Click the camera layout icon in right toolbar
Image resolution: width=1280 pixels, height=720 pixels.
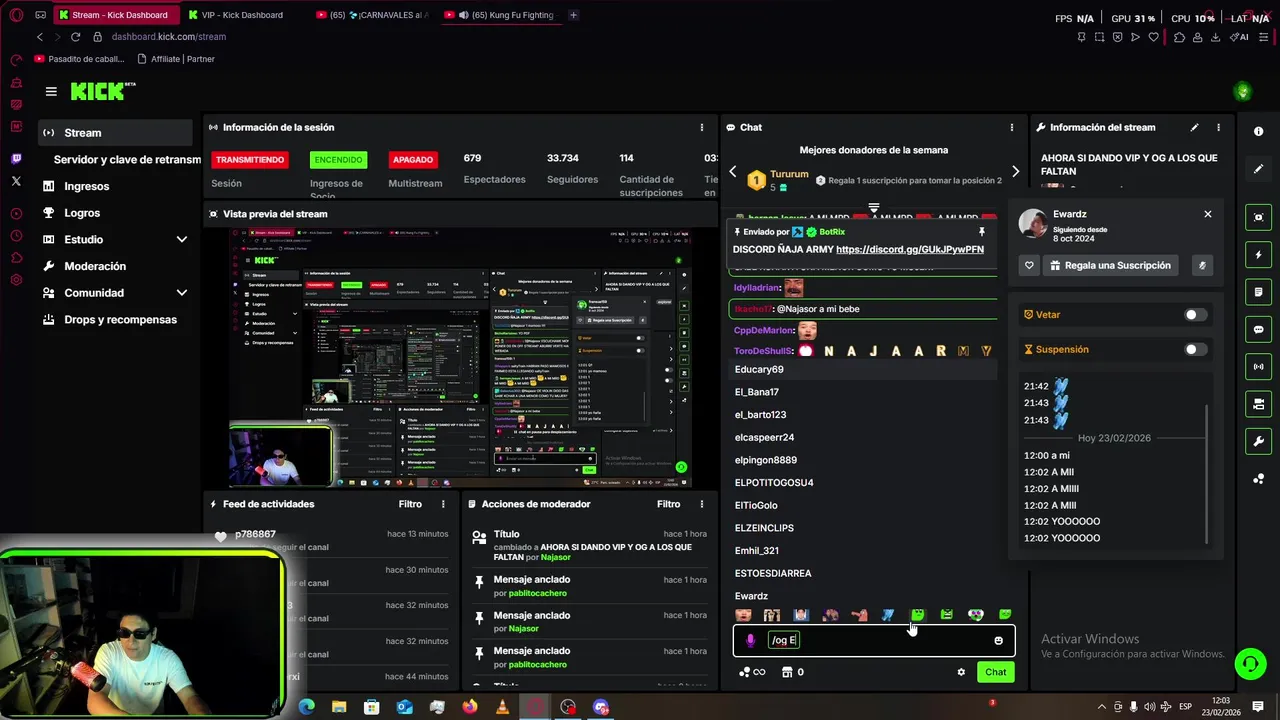click(1258, 404)
